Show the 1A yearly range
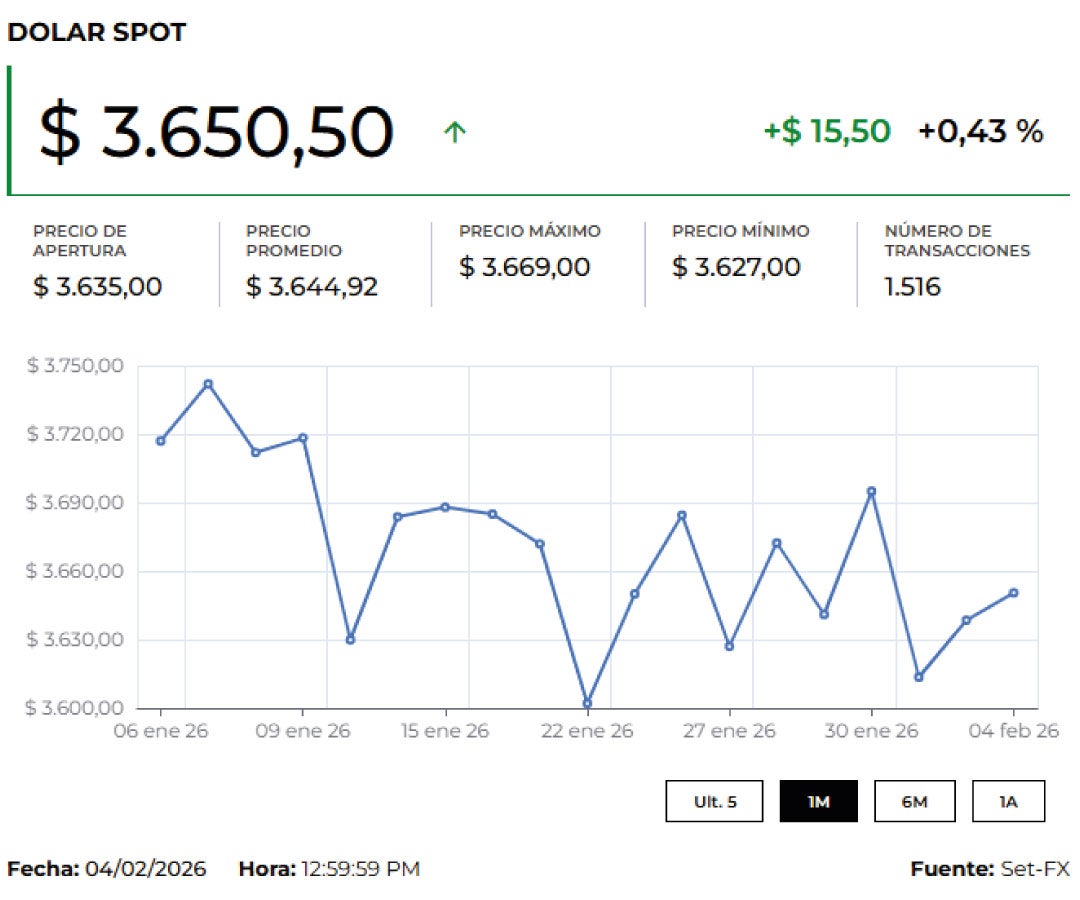This screenshot has width=1080, height=900. pyautogui.click(x=1008, y=802)
